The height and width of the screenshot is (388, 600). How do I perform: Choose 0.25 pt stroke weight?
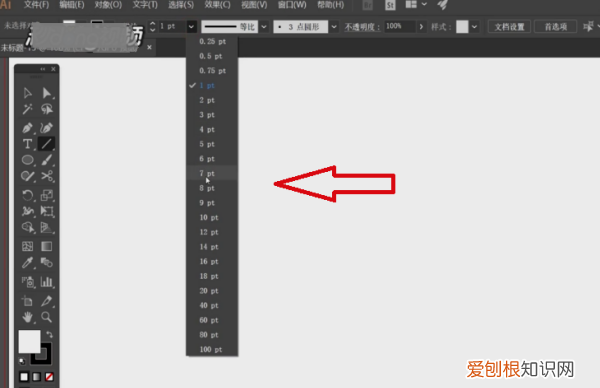coord(212,41)
